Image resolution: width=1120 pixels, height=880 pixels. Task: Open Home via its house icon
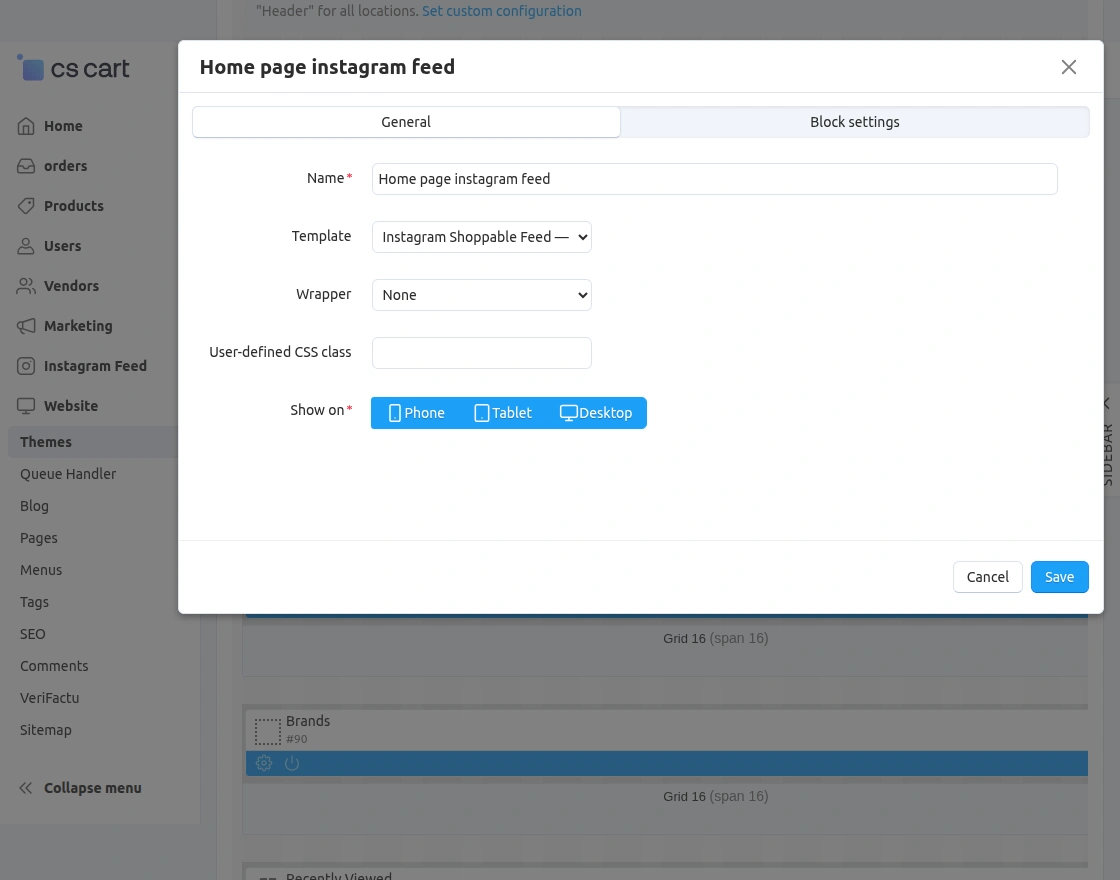(26, 126)
